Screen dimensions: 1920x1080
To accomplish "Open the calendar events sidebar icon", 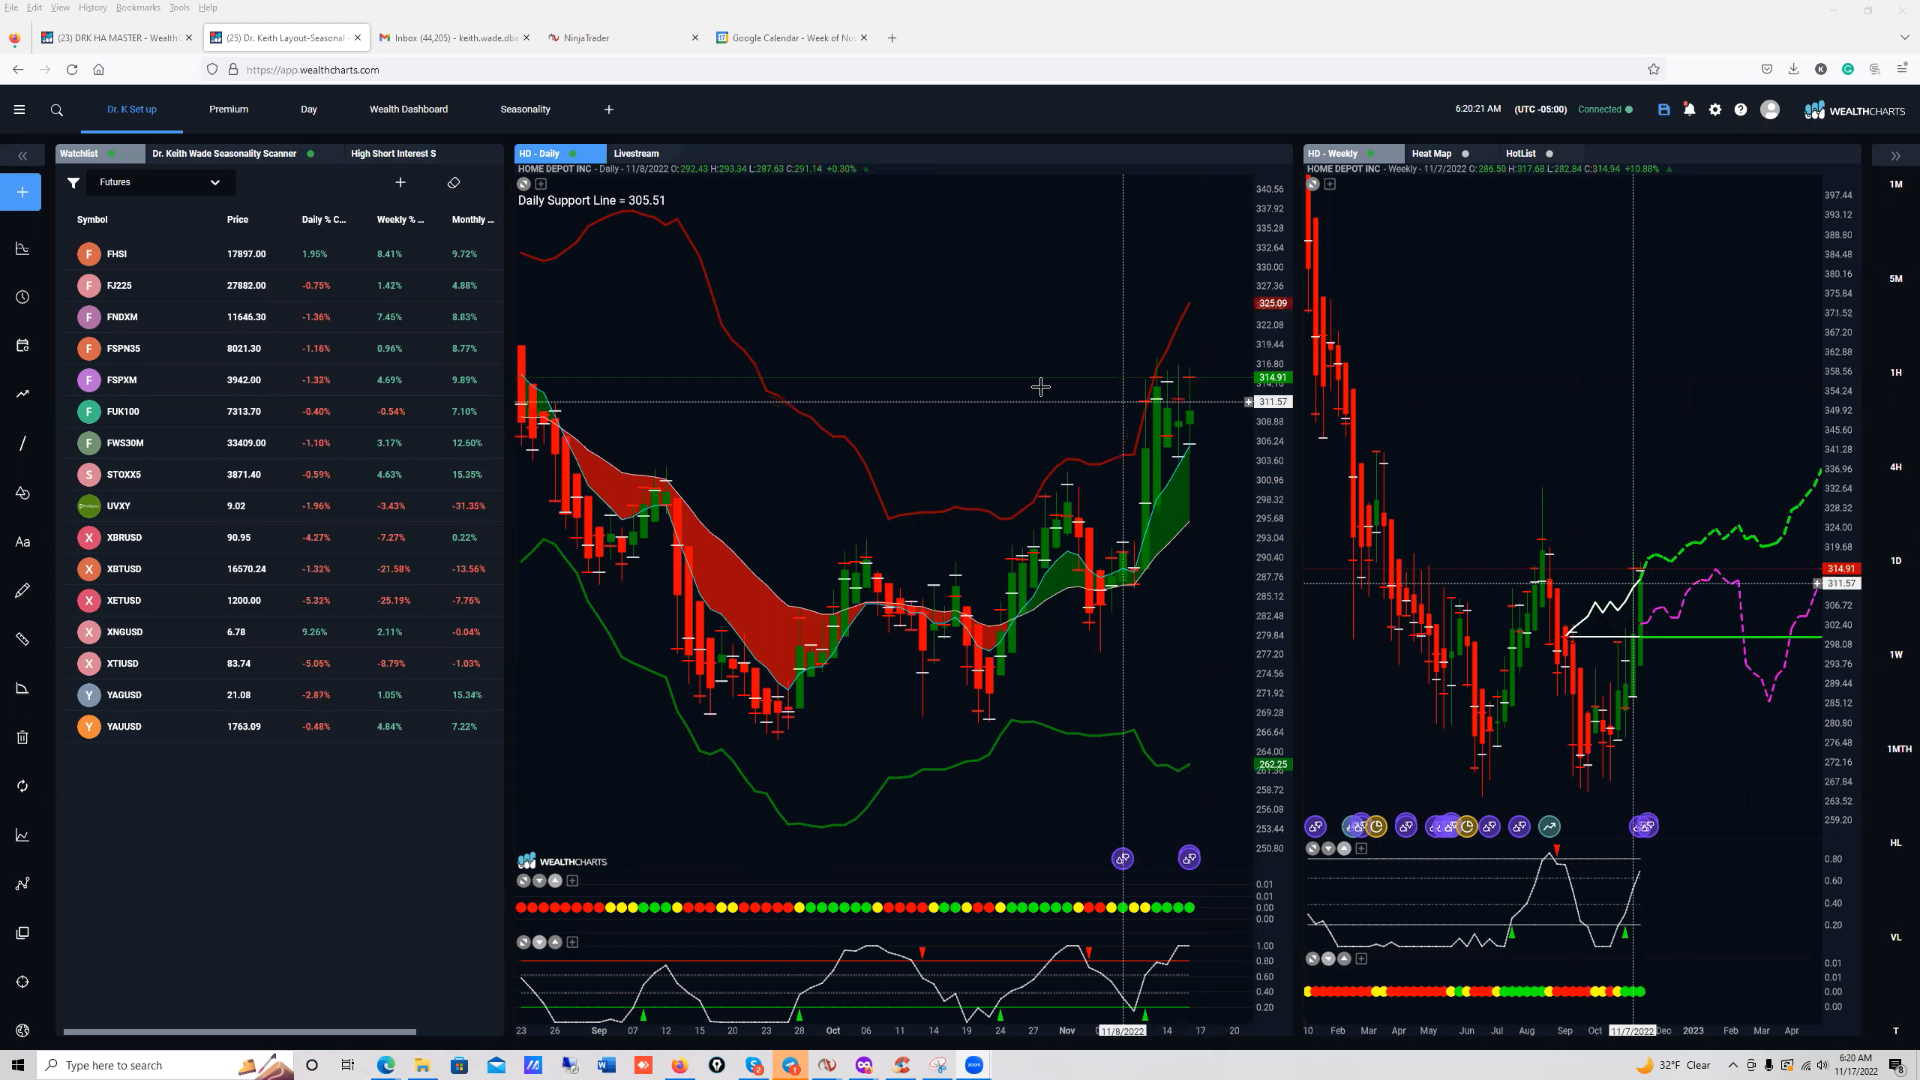I will (22, 346).
